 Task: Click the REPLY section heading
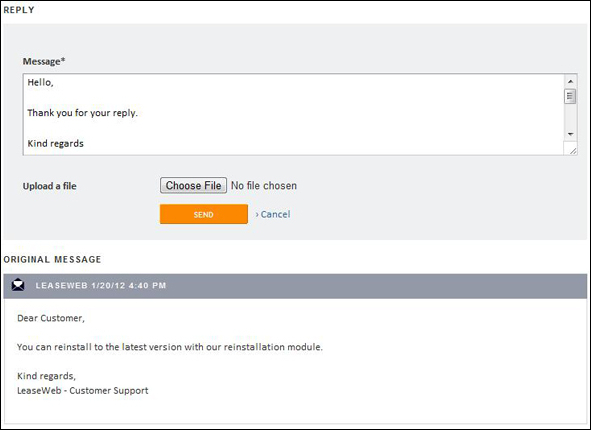[x=19, y=10]
